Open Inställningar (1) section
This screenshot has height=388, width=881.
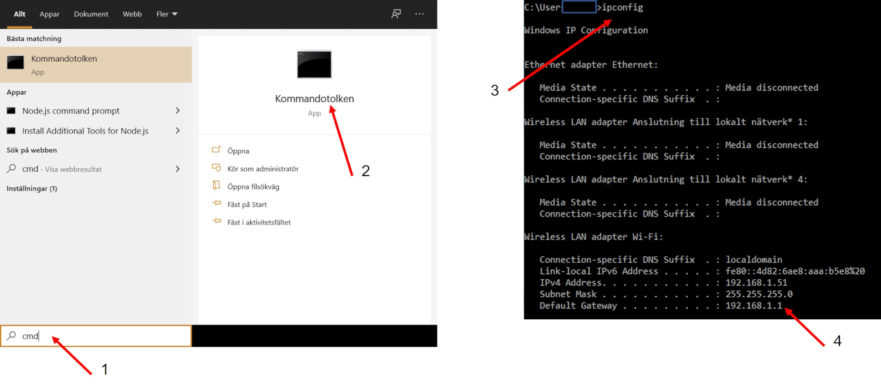[x=31, y=189]
